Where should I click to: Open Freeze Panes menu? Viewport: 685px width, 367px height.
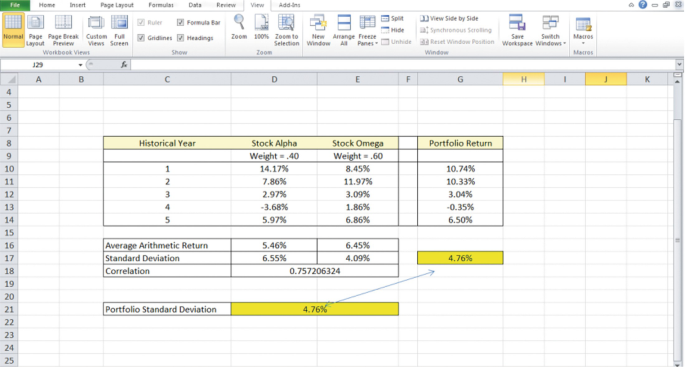click(x=367, y=30)
